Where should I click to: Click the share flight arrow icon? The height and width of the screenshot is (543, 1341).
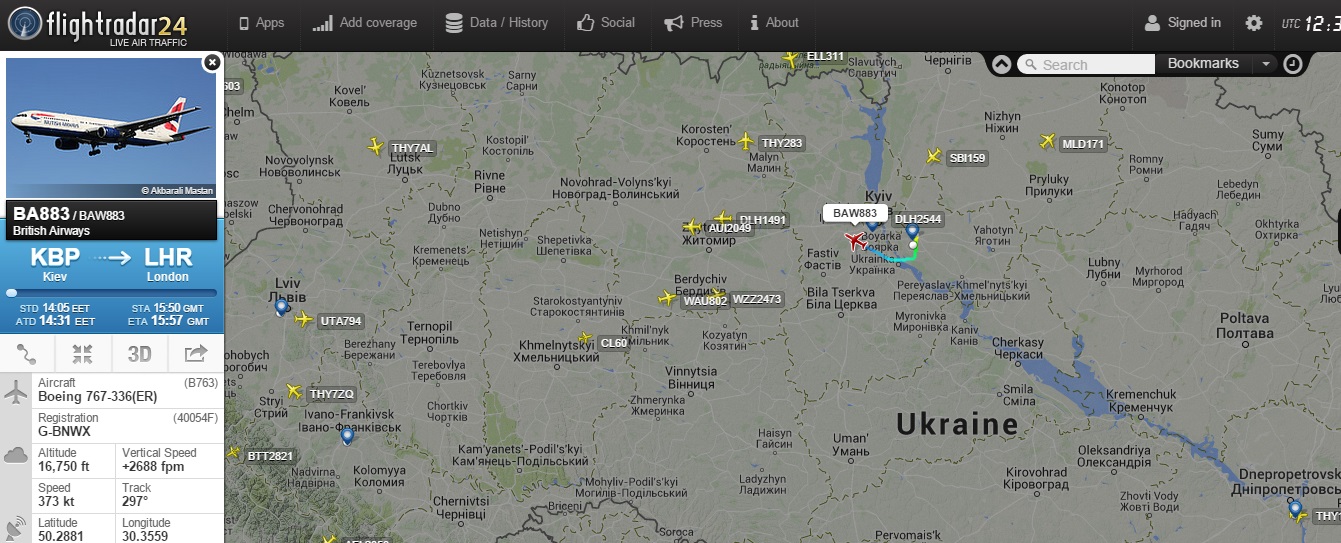(x=196, y=354)
